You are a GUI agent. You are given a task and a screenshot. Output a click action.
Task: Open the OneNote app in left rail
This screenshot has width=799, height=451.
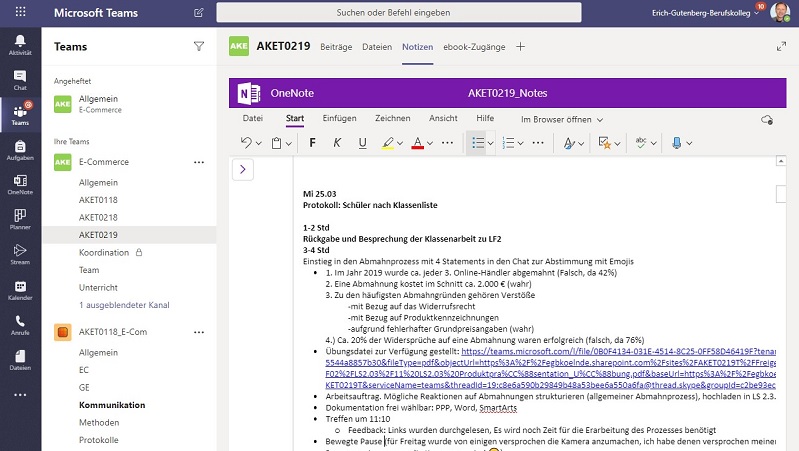point(20,185)
